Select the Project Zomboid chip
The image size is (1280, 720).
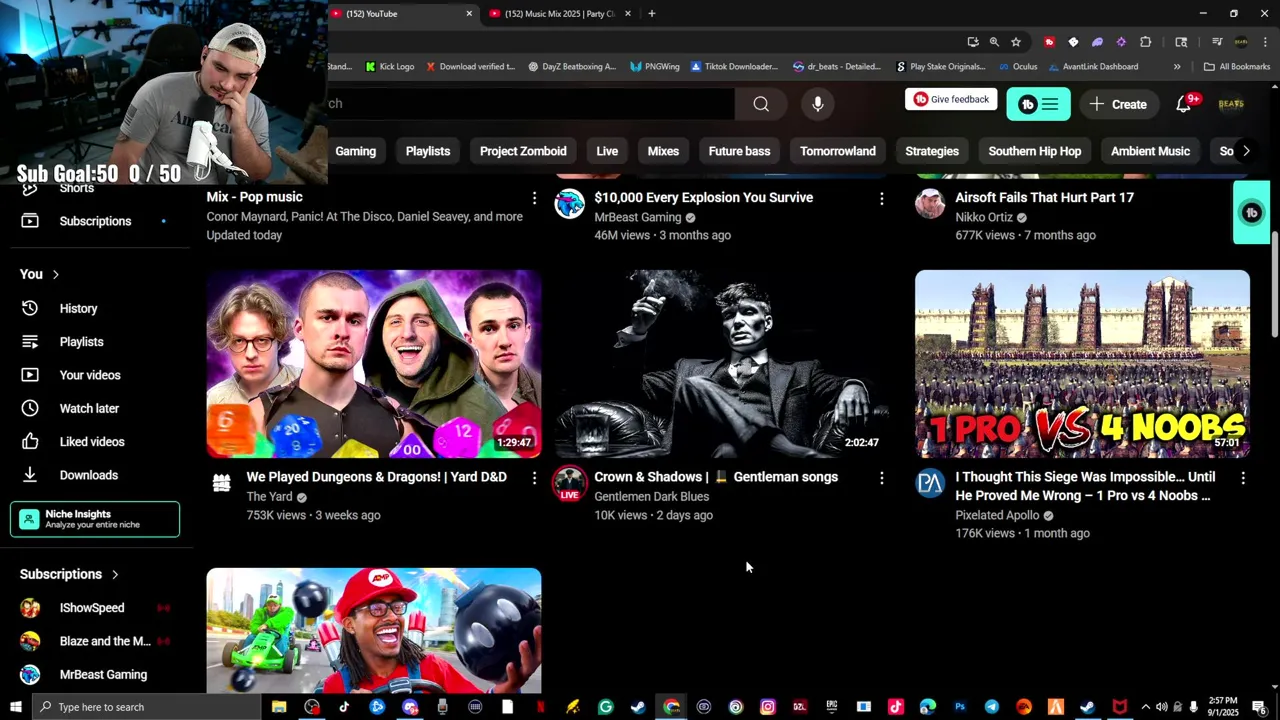click(x=523, y=151)
